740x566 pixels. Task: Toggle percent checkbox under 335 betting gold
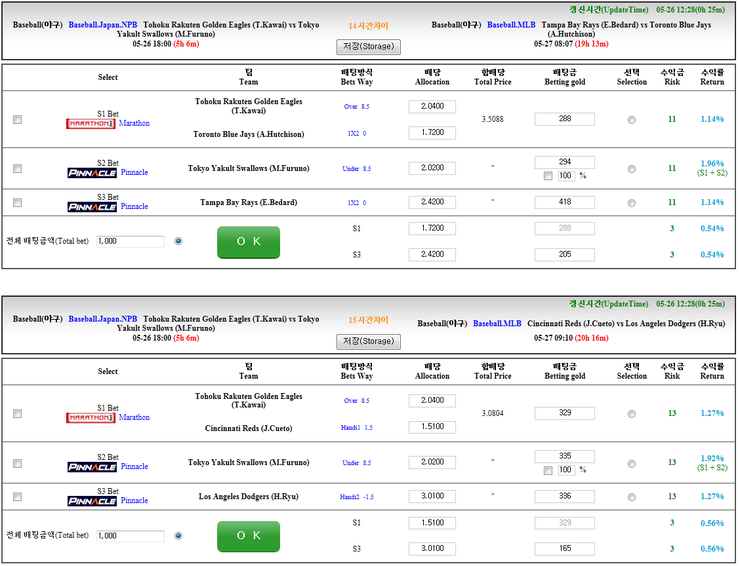click(x=548, y=470)
